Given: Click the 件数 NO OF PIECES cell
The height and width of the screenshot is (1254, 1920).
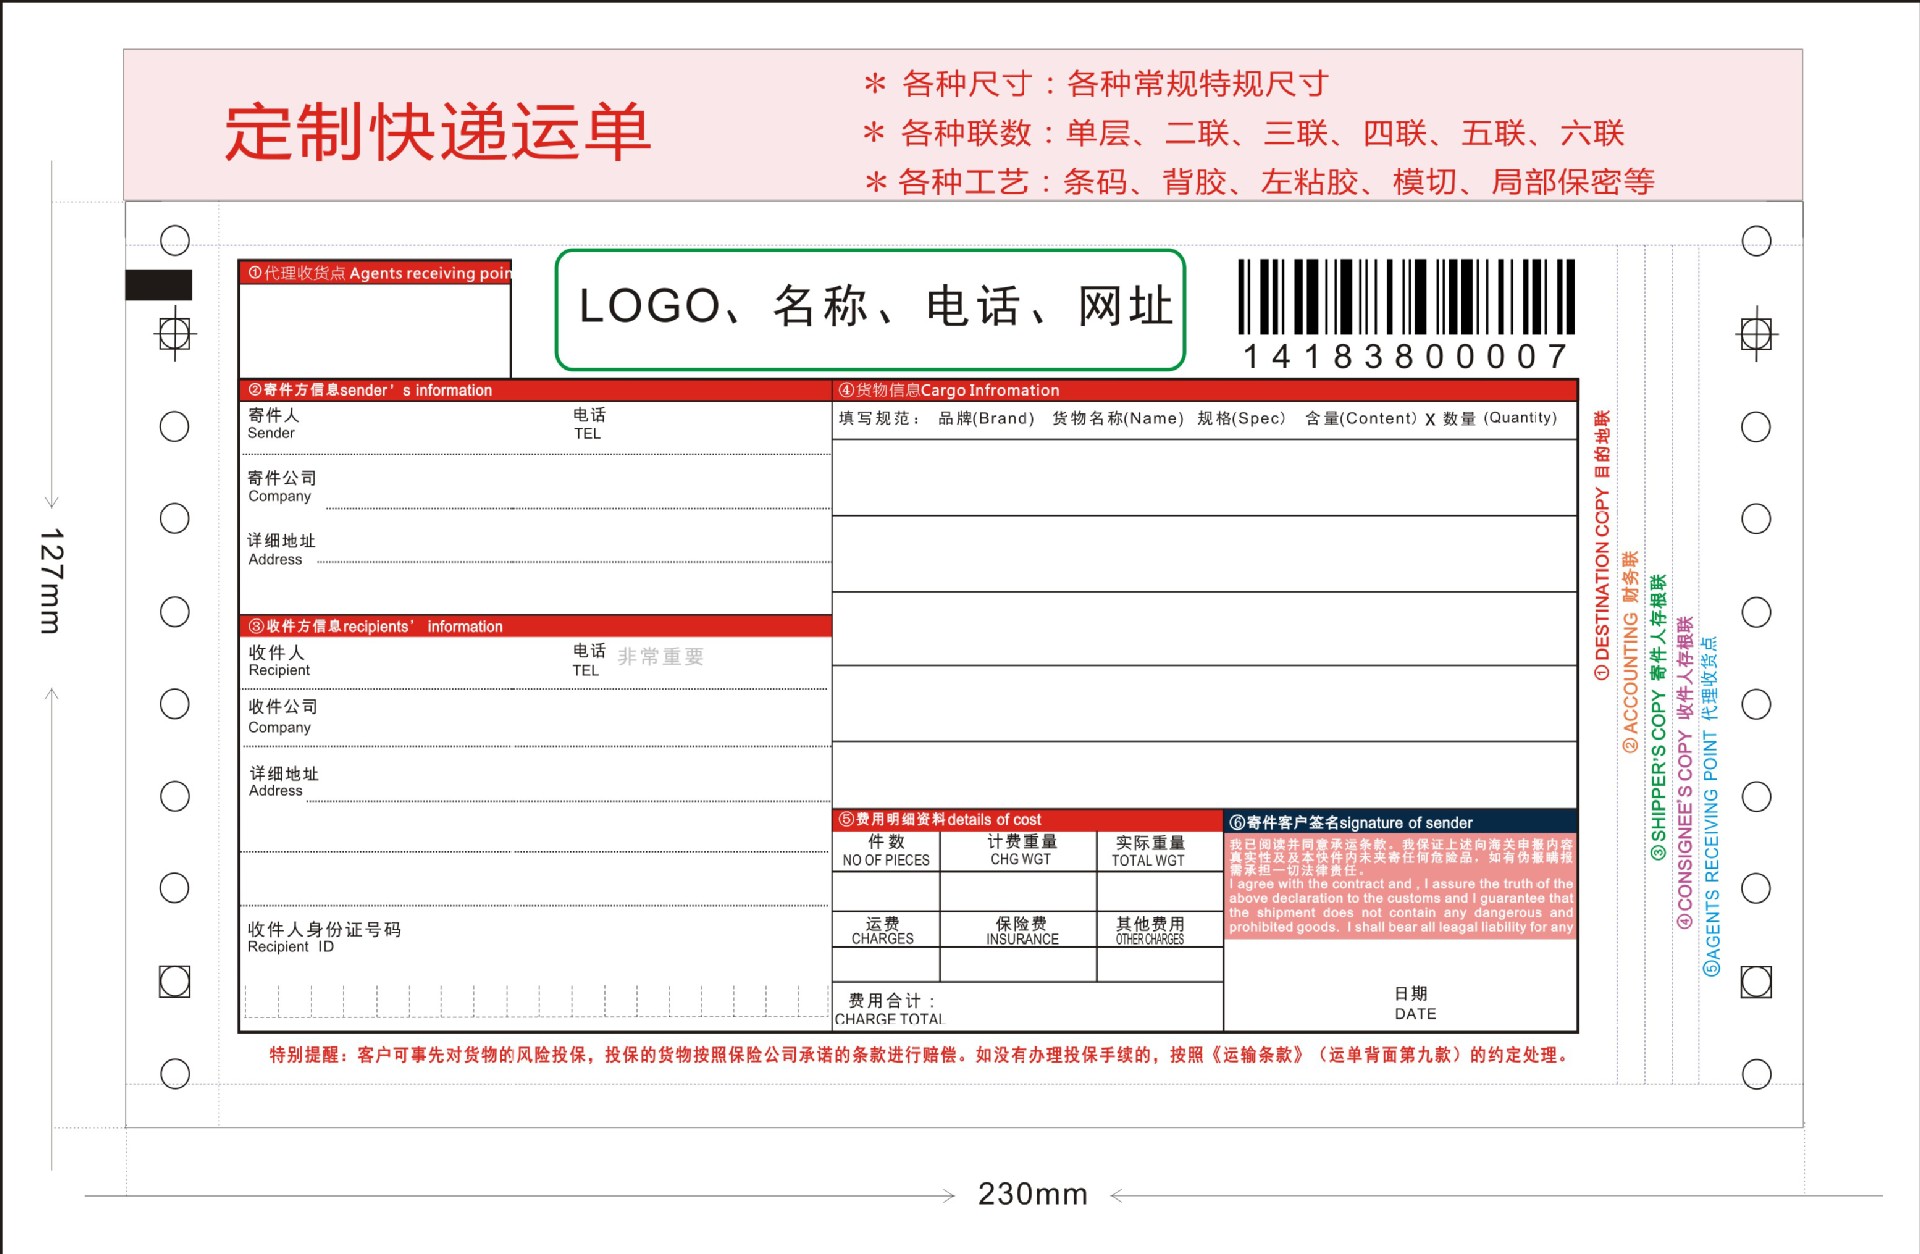Looking at the screenshot, I should (x=886, y=851).
